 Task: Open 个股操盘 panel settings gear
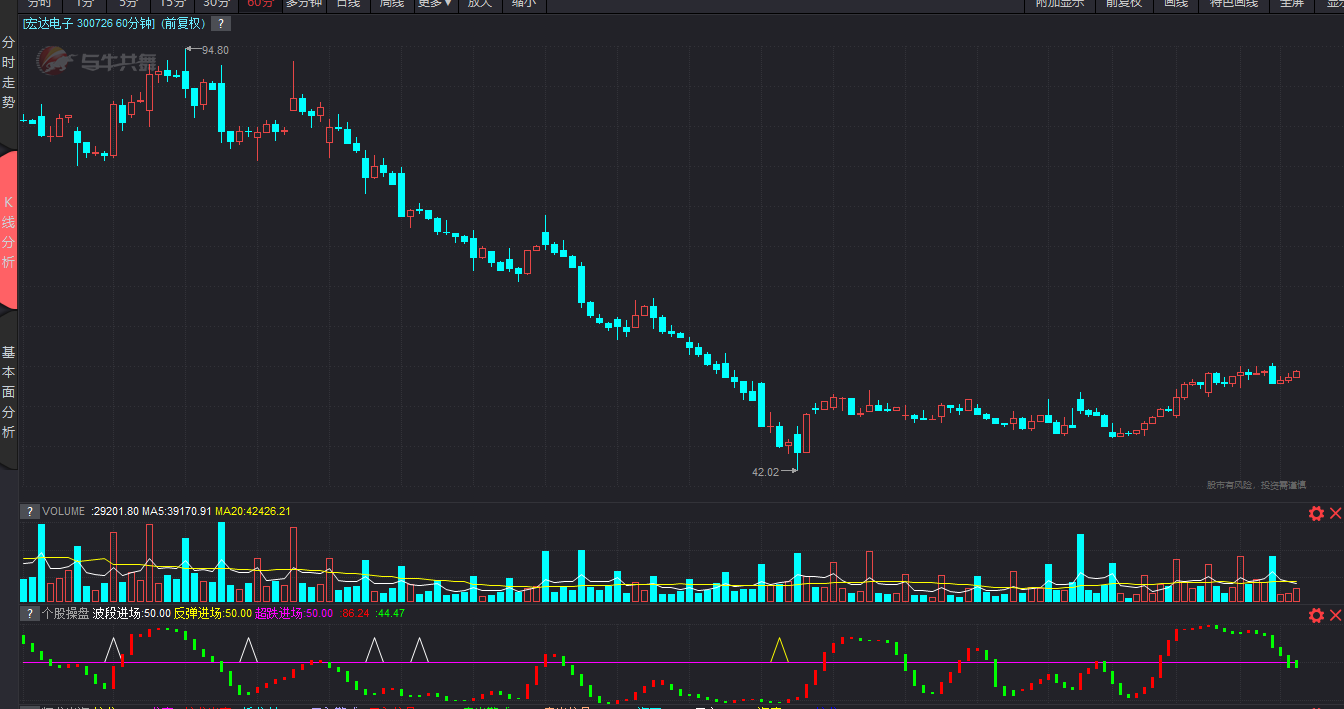coord(1316,615)
